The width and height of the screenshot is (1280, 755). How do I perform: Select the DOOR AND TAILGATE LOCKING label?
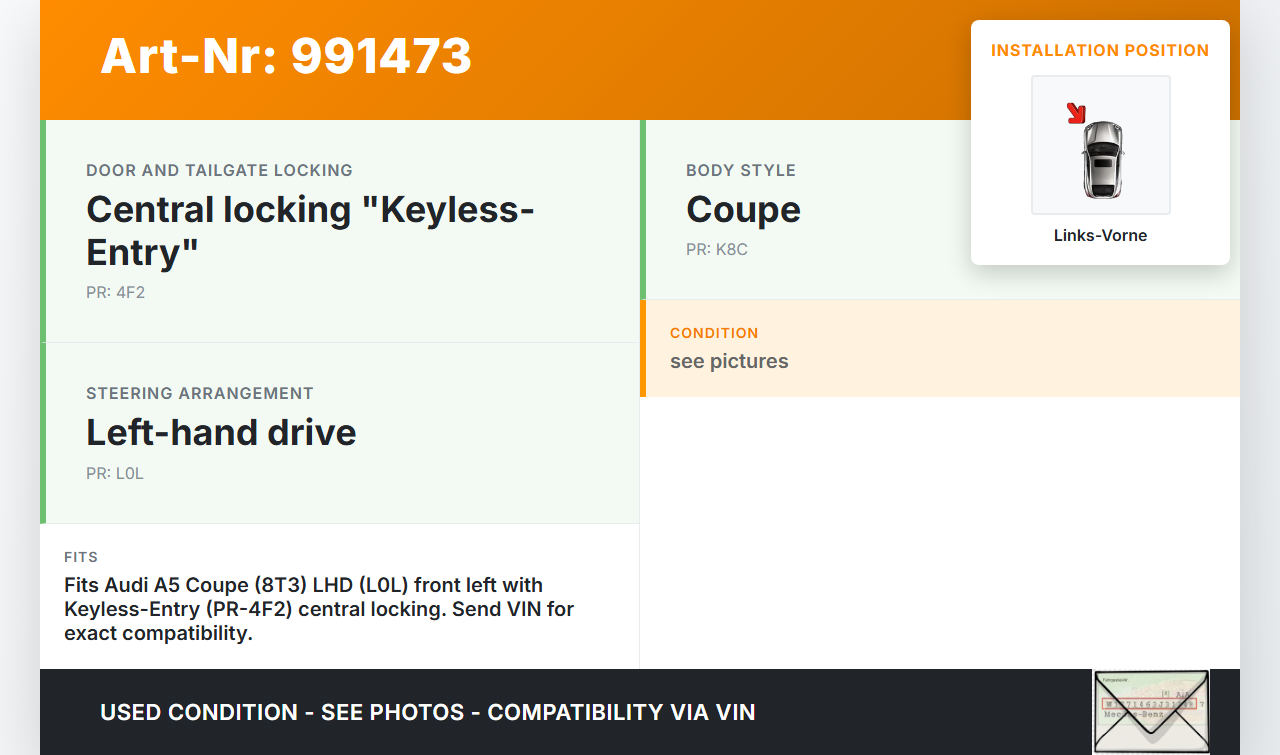pyautogui.click(x=219, y=171)
